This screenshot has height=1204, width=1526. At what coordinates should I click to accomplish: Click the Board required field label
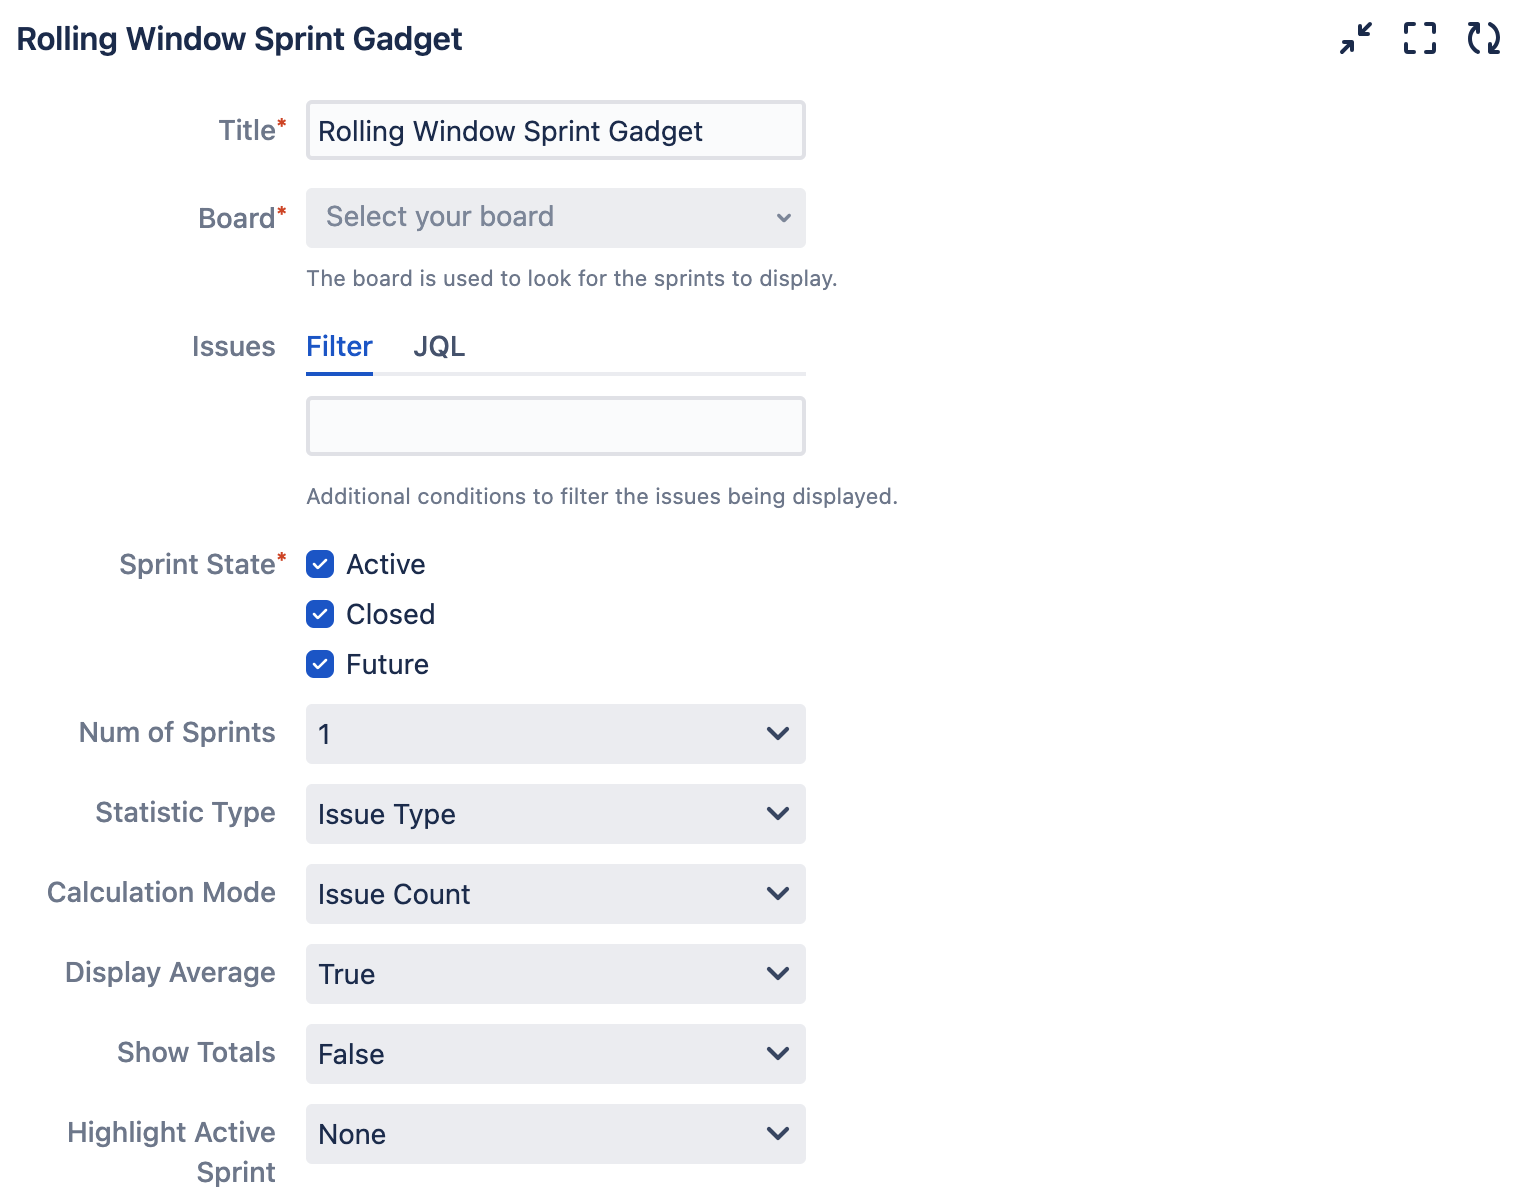pos(241,218)
